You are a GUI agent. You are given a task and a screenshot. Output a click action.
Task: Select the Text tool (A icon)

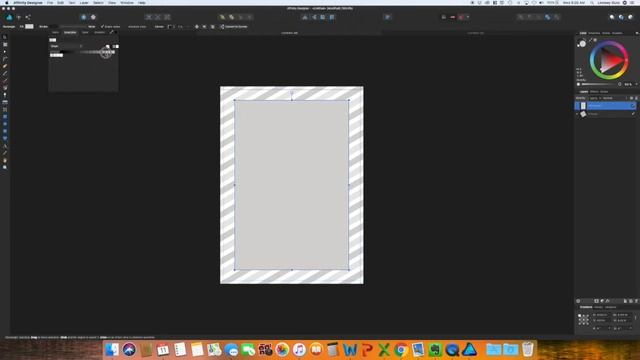[x=5, y=146]
